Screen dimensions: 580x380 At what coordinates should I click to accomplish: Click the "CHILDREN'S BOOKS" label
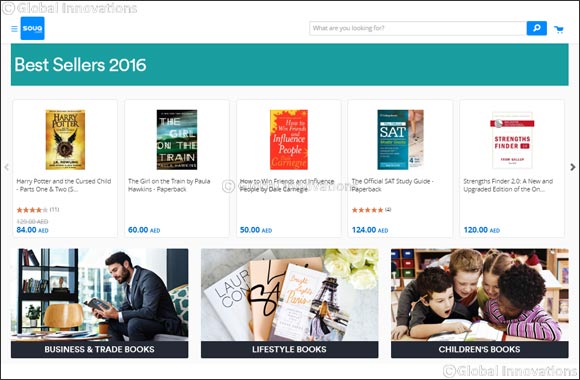[479, 349]
